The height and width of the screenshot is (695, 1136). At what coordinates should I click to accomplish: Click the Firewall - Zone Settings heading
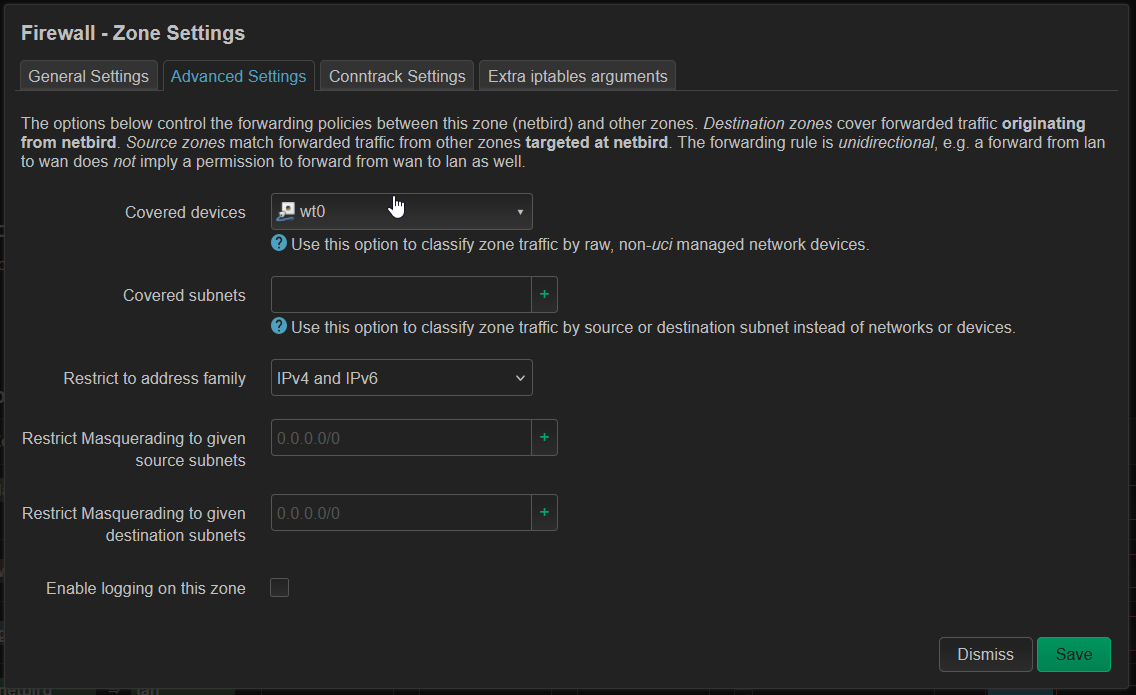point(133,33)
